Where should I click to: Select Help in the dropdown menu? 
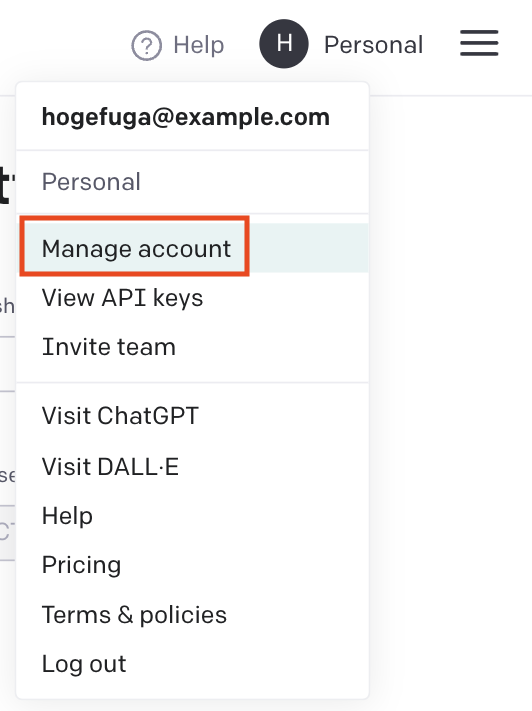coord(192,516)
